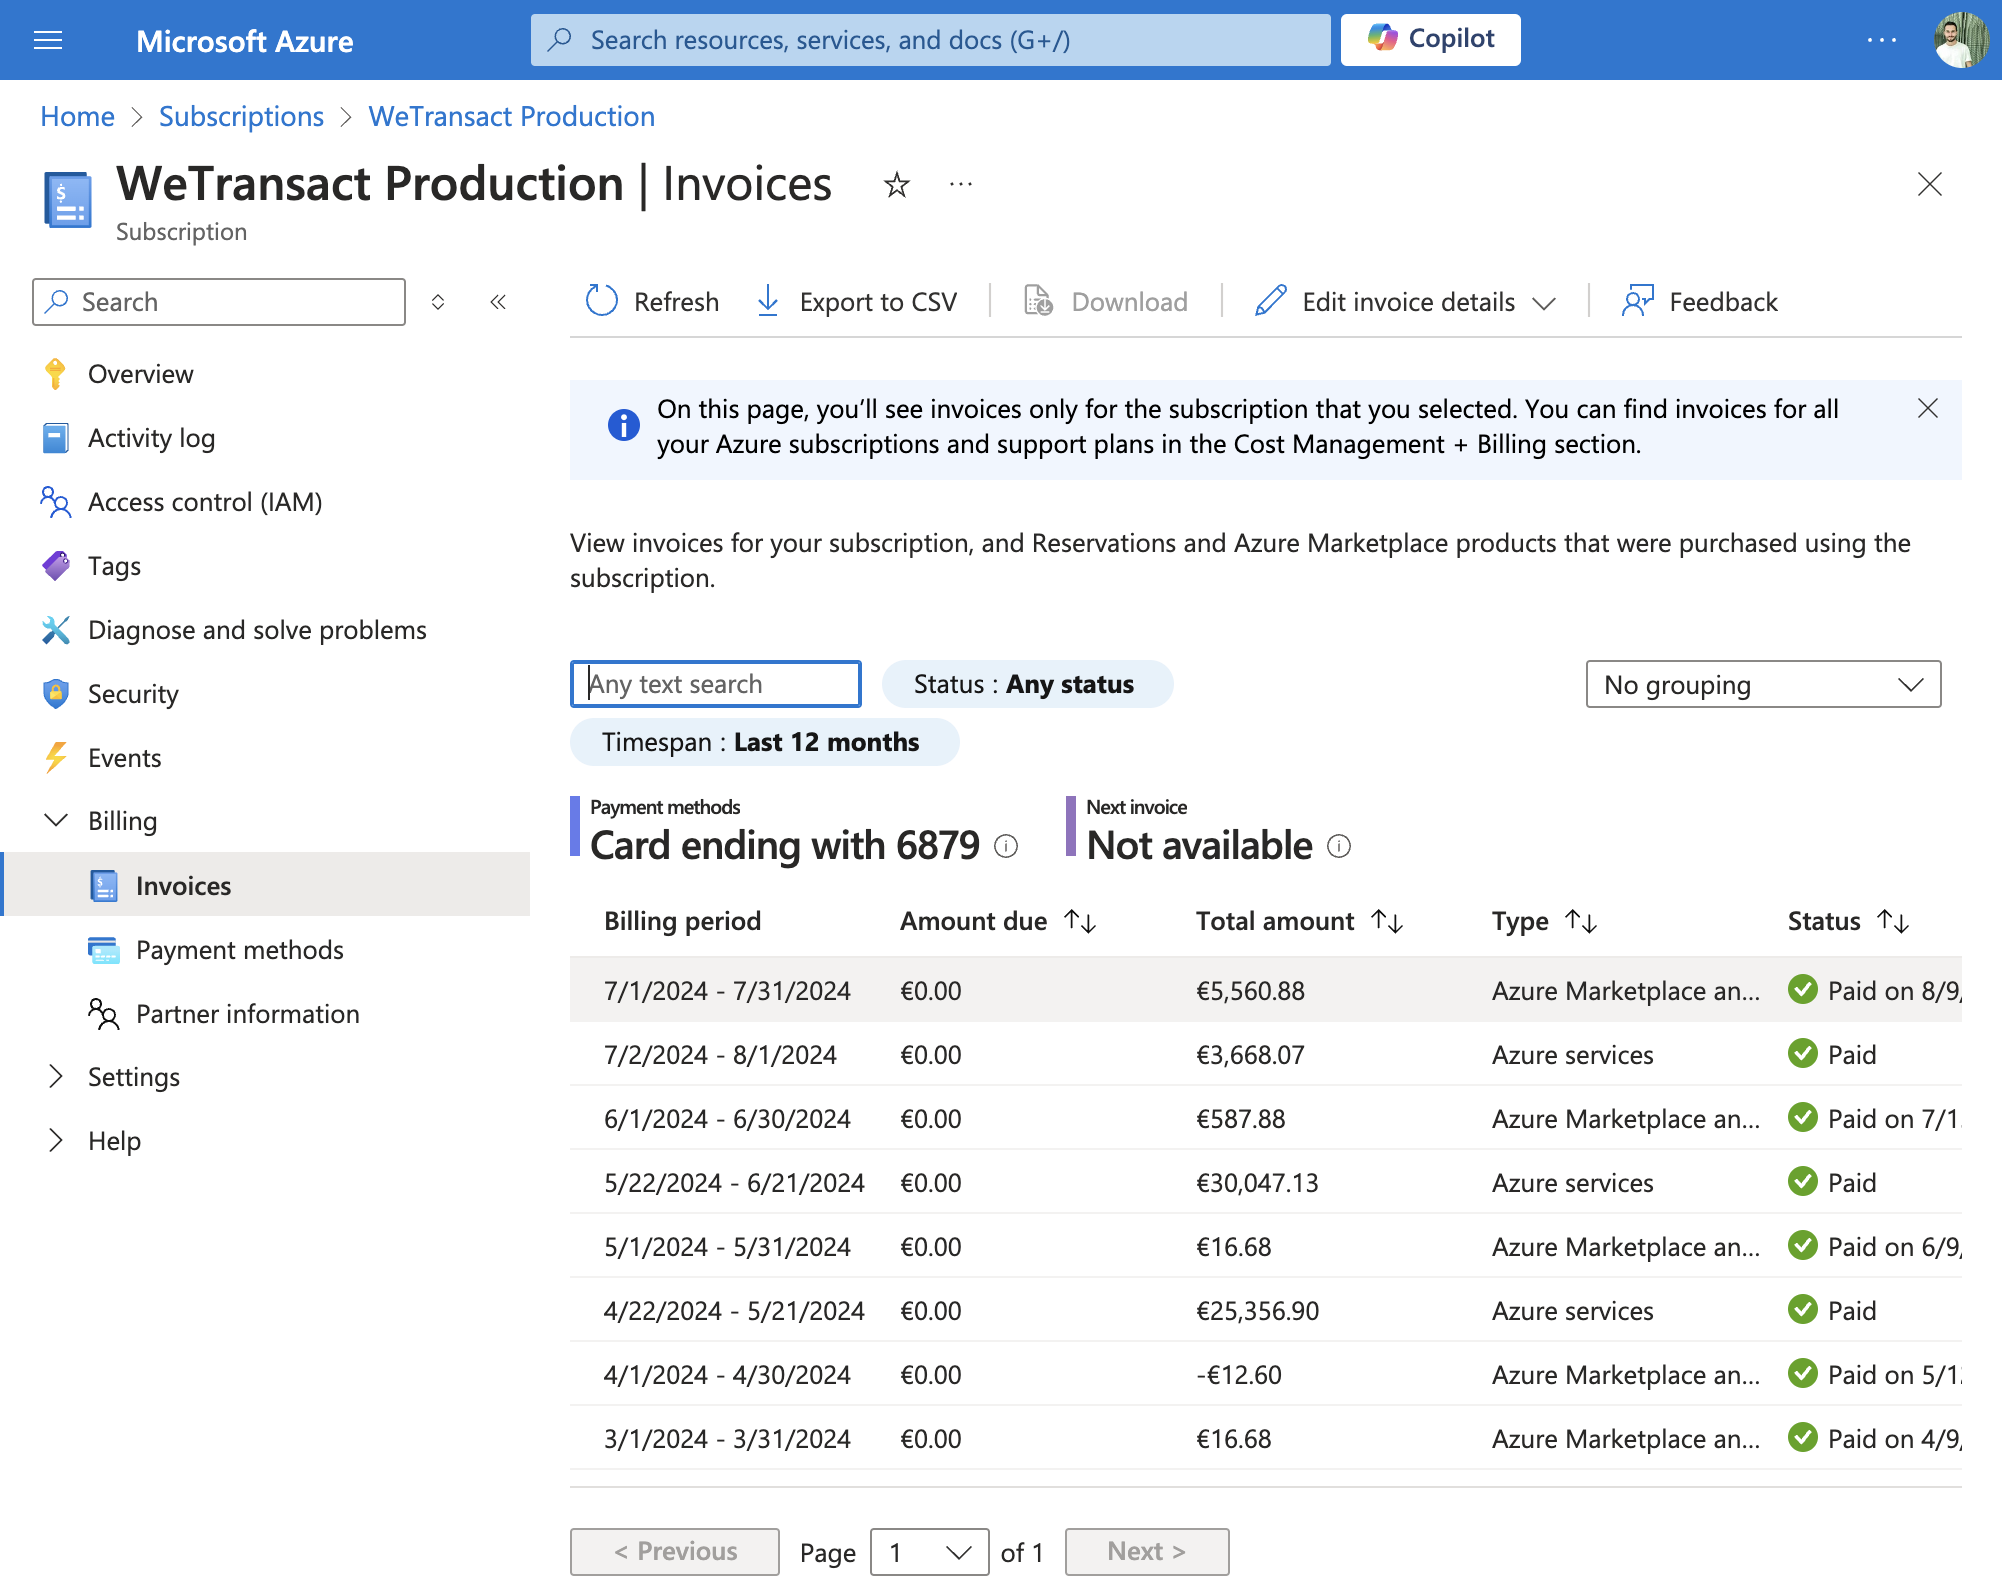Close the Invoices blade
The image size is (2002, 1576).
coord(1929,184)
